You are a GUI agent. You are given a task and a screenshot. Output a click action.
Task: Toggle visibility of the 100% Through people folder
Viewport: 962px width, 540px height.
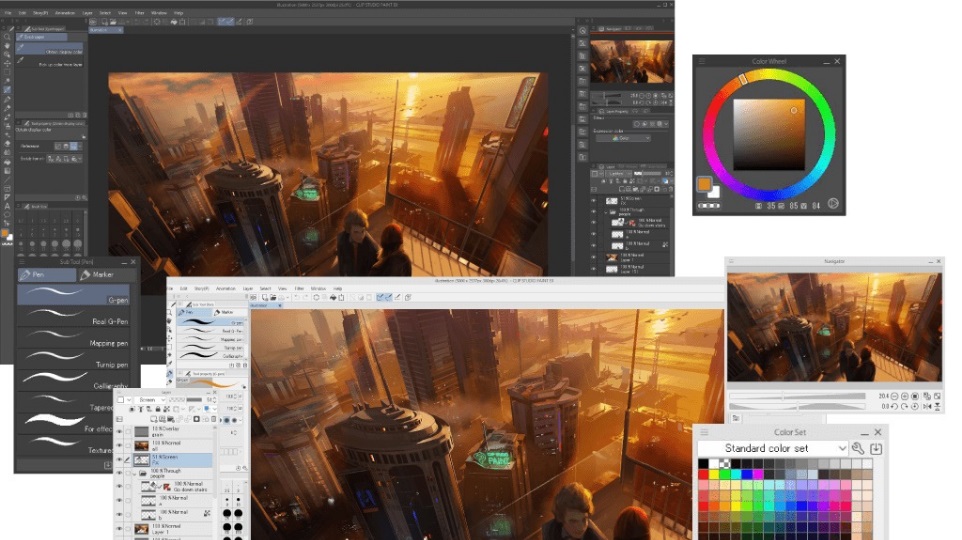[x=120, y=475]
